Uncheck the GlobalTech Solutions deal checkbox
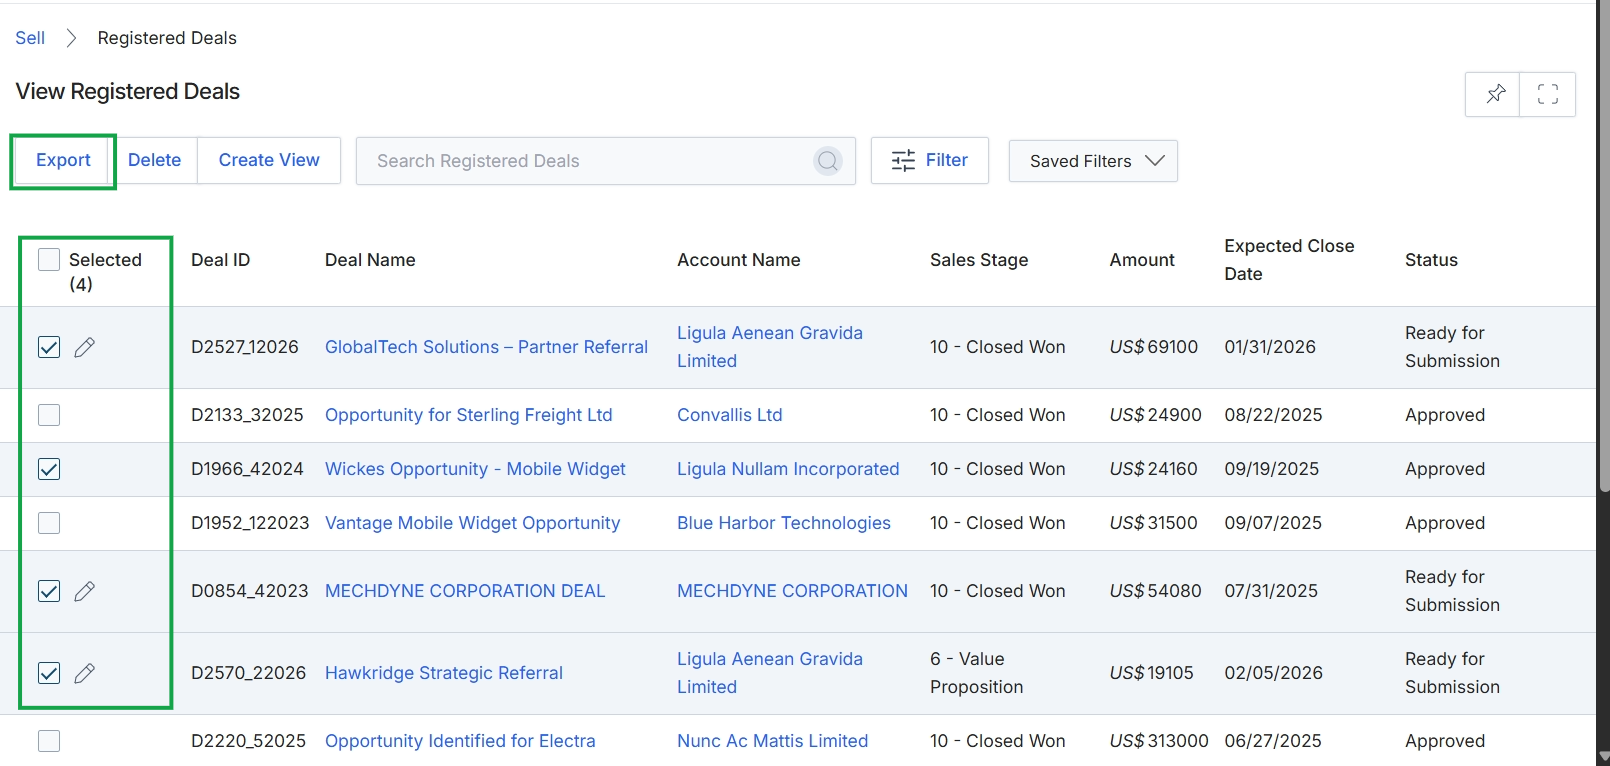 [49, 347]
